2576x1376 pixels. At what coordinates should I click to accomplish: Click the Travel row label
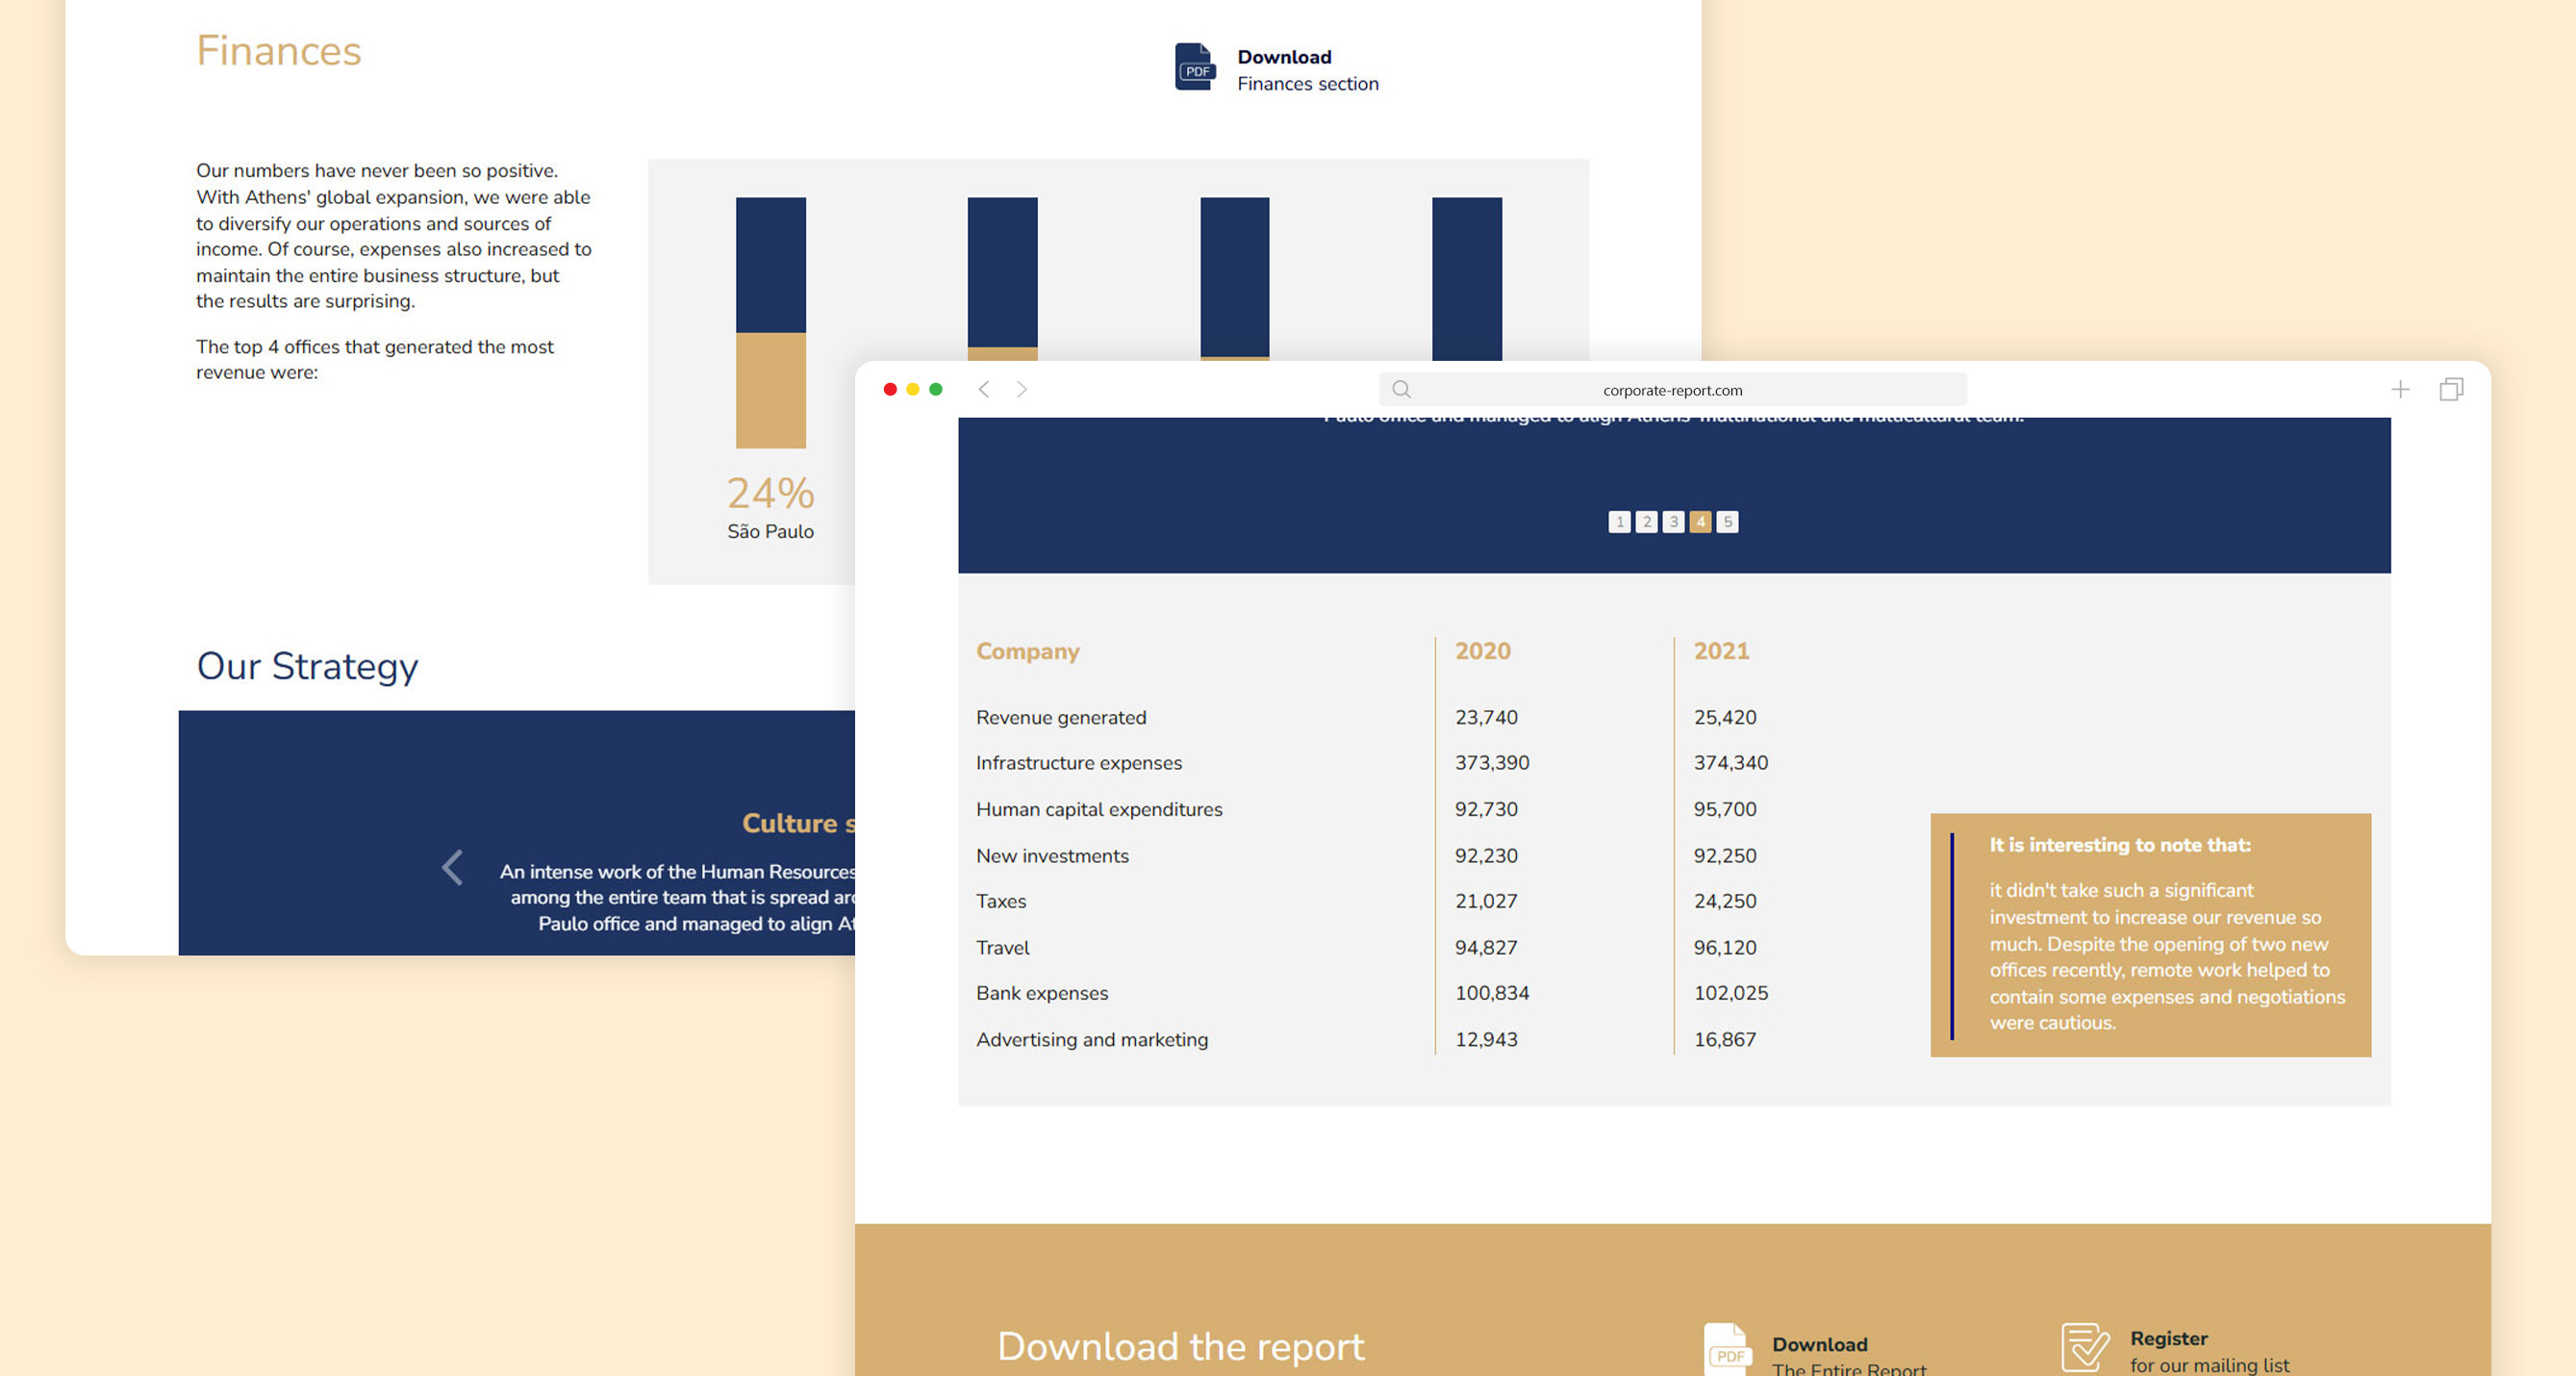pyautogui.click(x=1002, y=947)
